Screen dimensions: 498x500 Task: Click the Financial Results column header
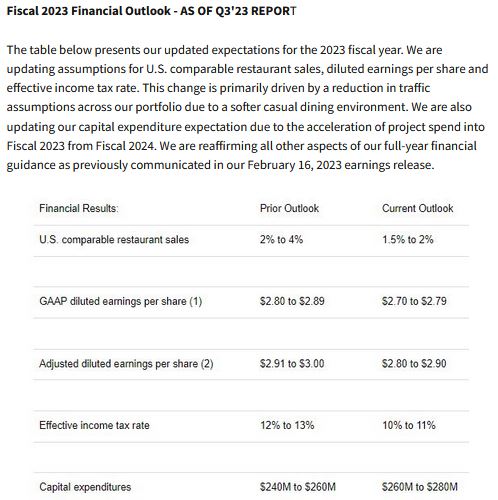click(x=79, y=208)
